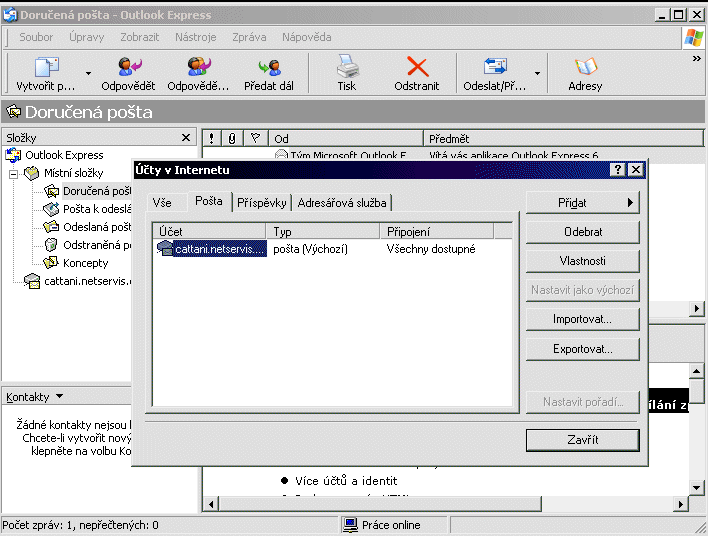The width and height of the screenshot is (708, 536).
Task: Click the "pošta (Výchozí)" cell
Action: click(311, 249)
